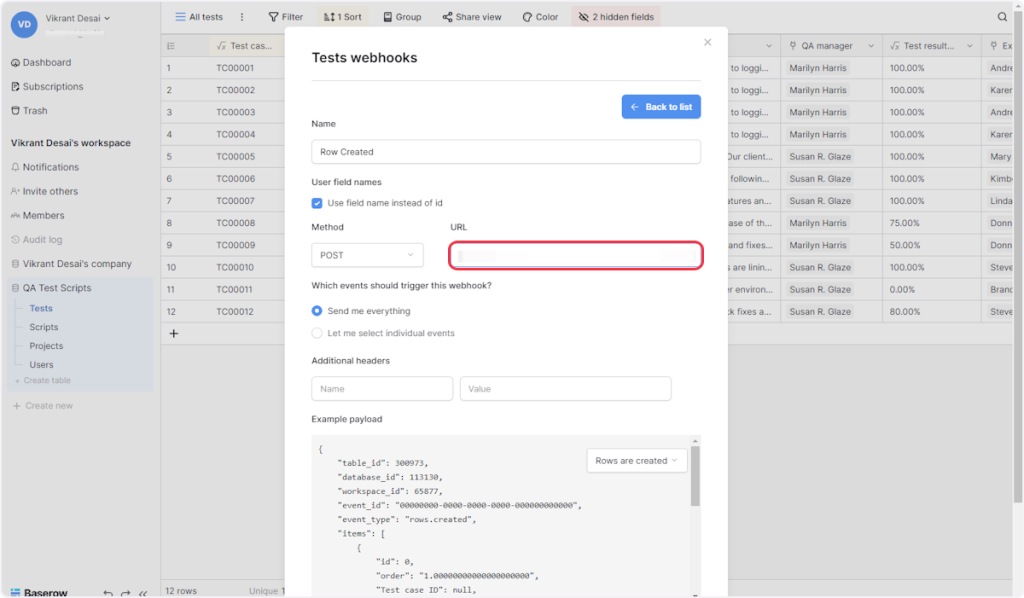Collapse the sidebar with the double chevron
Image resolution: width=1024 pixels, height=598 pixels.
click(143, 592)
